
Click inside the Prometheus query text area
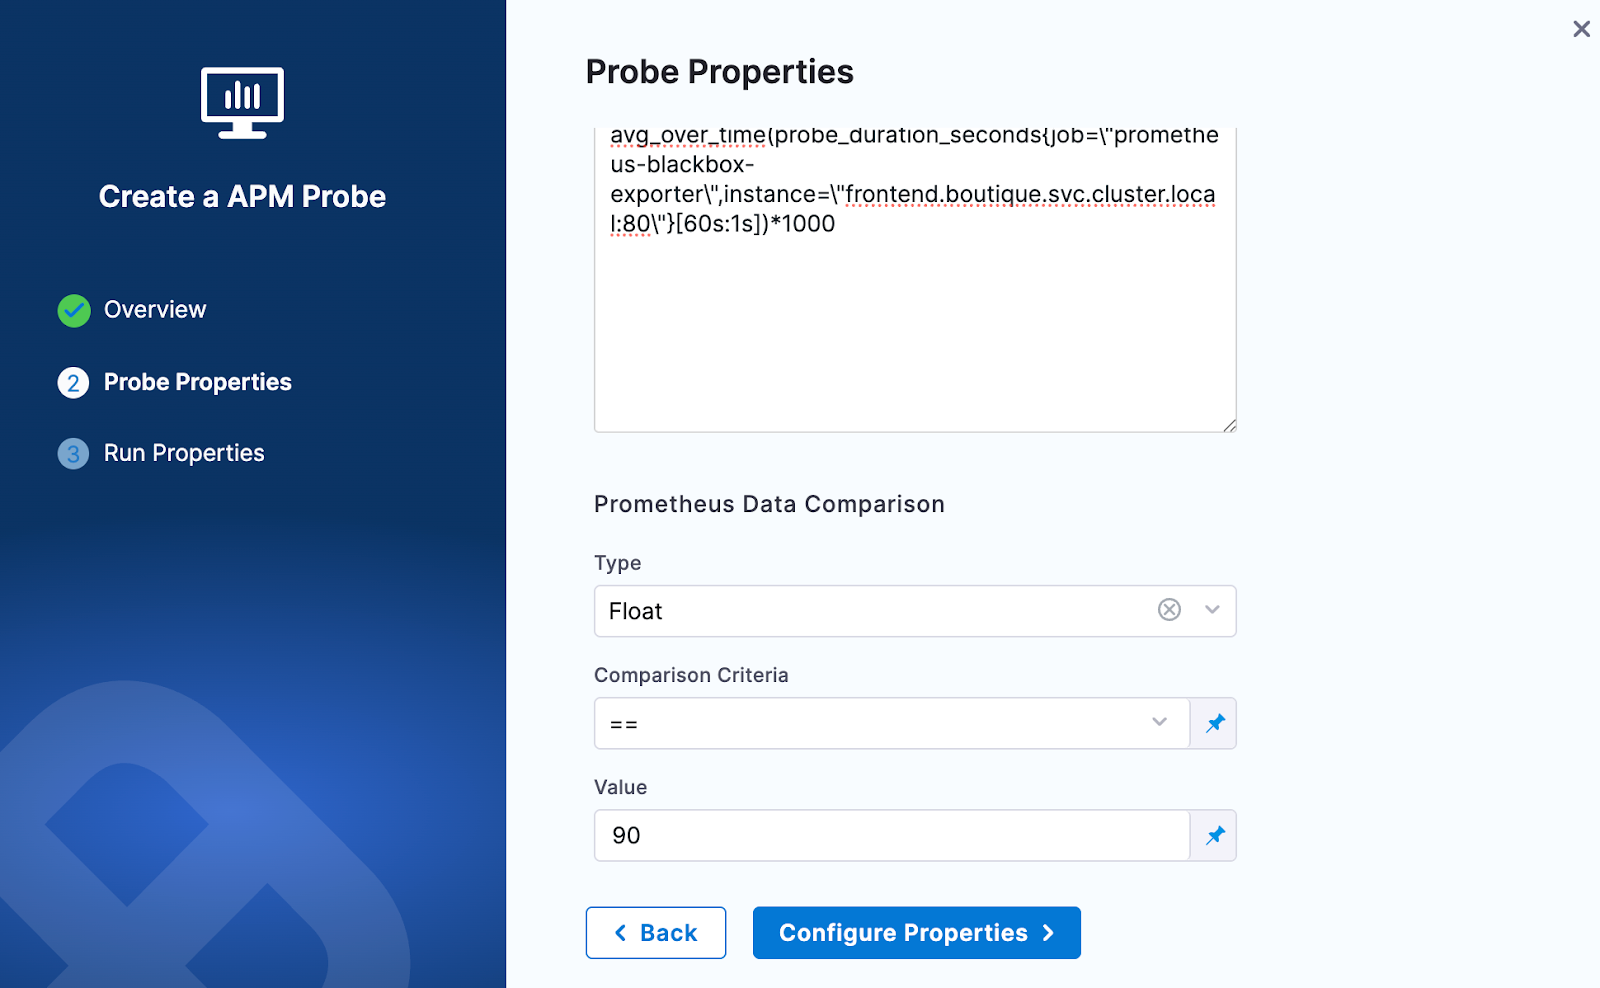point(914,320)
